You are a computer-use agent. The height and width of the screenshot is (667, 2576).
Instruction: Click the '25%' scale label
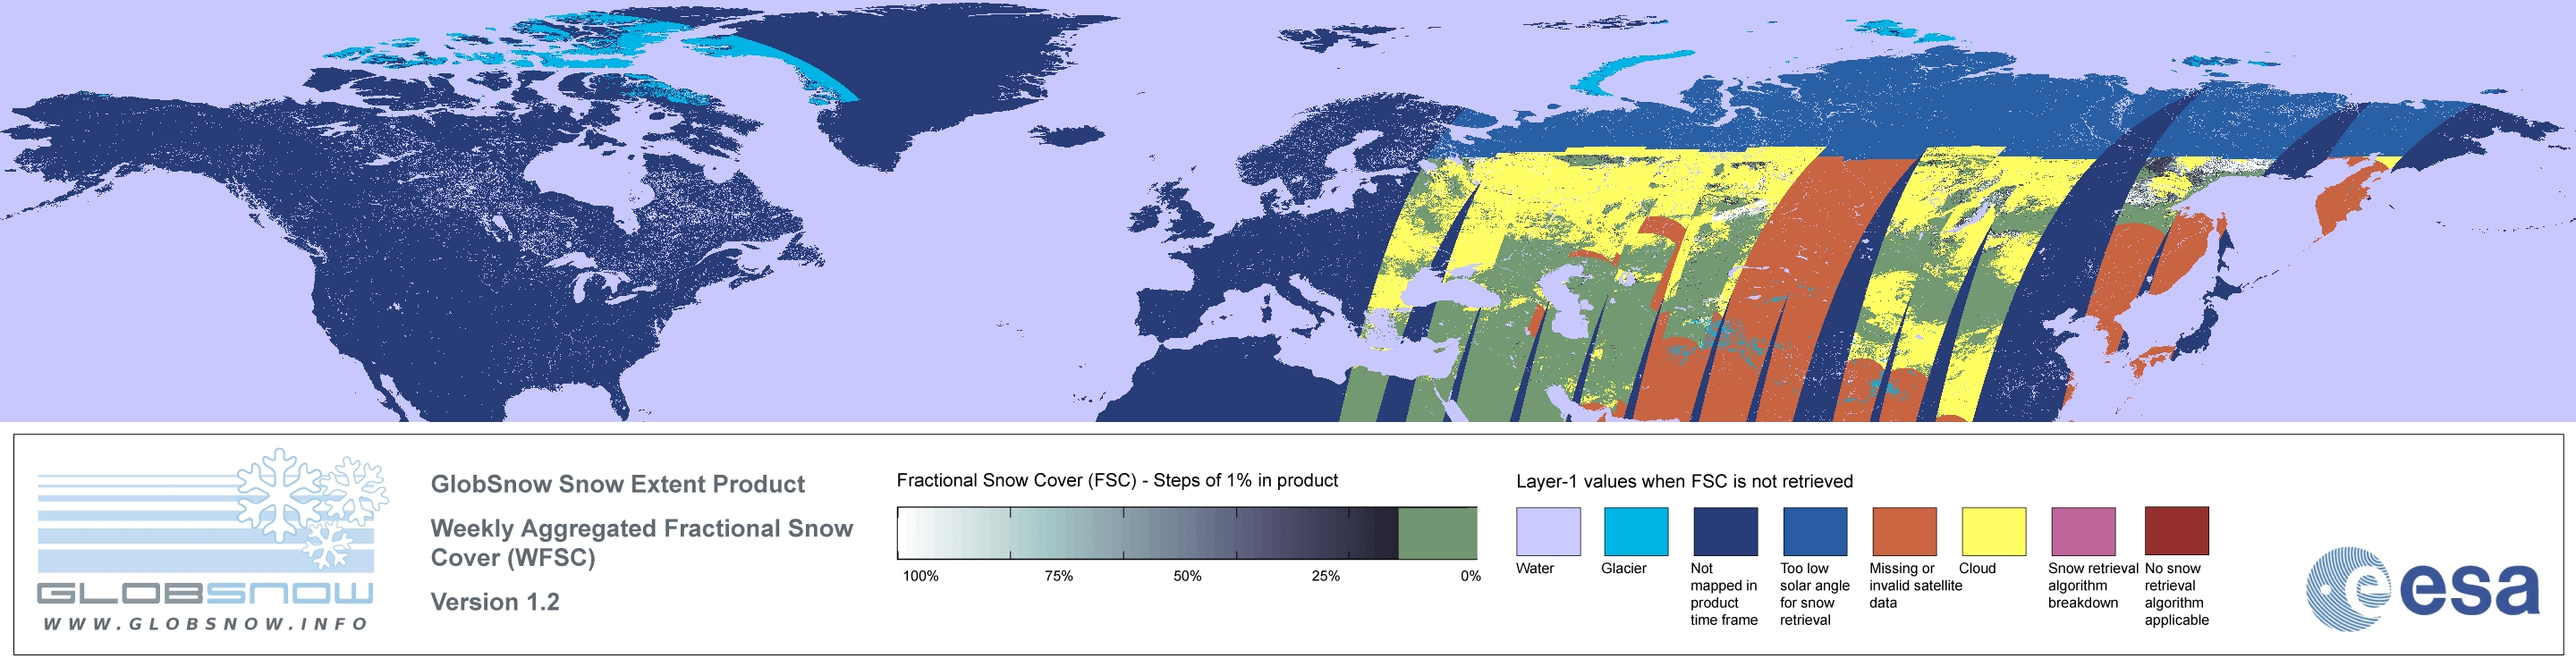1325,576
